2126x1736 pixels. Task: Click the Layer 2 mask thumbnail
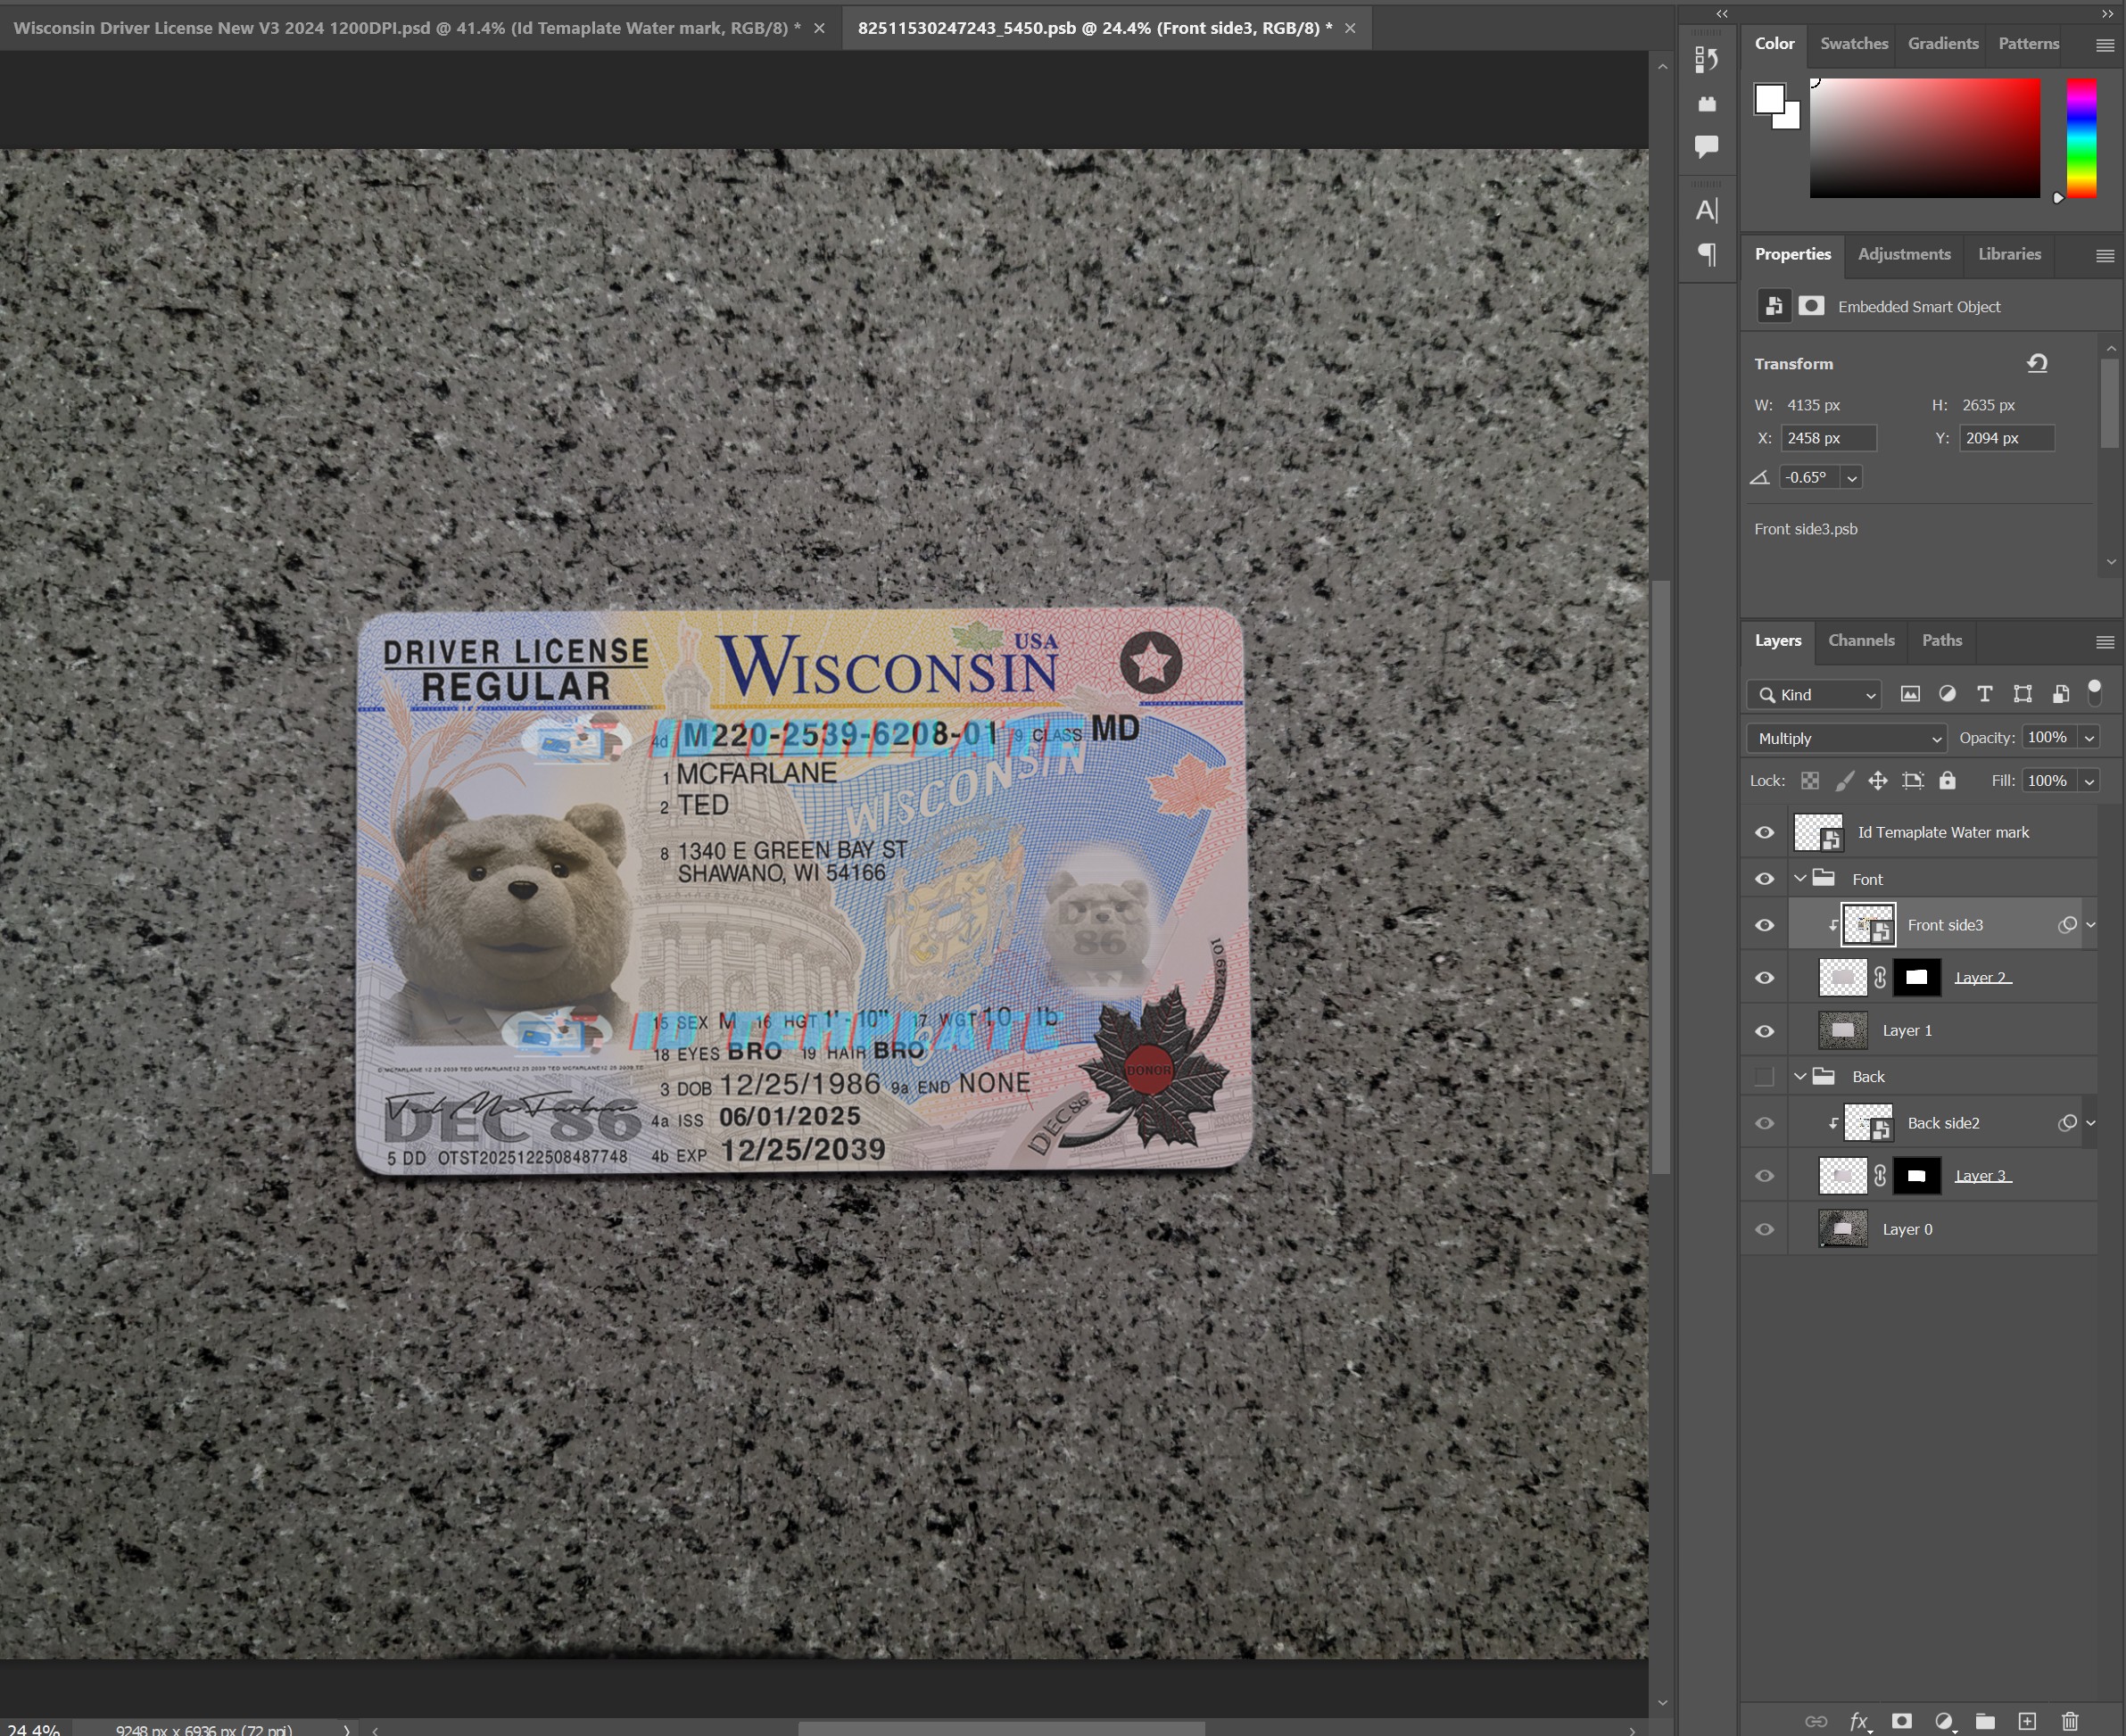pos(1916,978)
